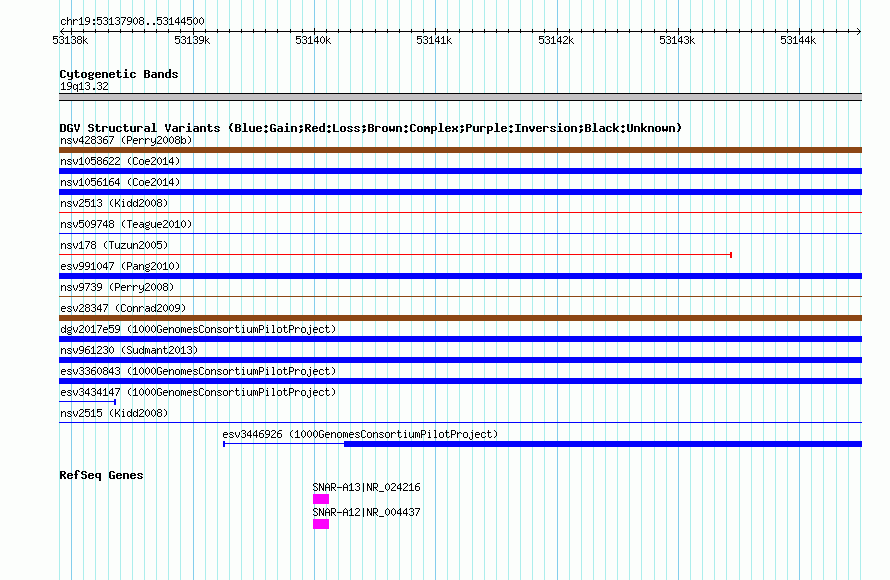Viewport: 890px width, 580px height.
Task: Select the magenta SNAR-A13 gene box
Action: [321, 499]
